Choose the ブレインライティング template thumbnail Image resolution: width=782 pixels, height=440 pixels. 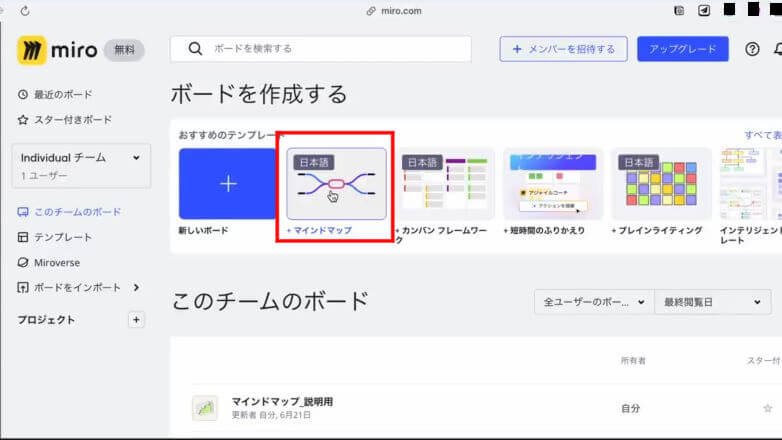tap(661, 184)
